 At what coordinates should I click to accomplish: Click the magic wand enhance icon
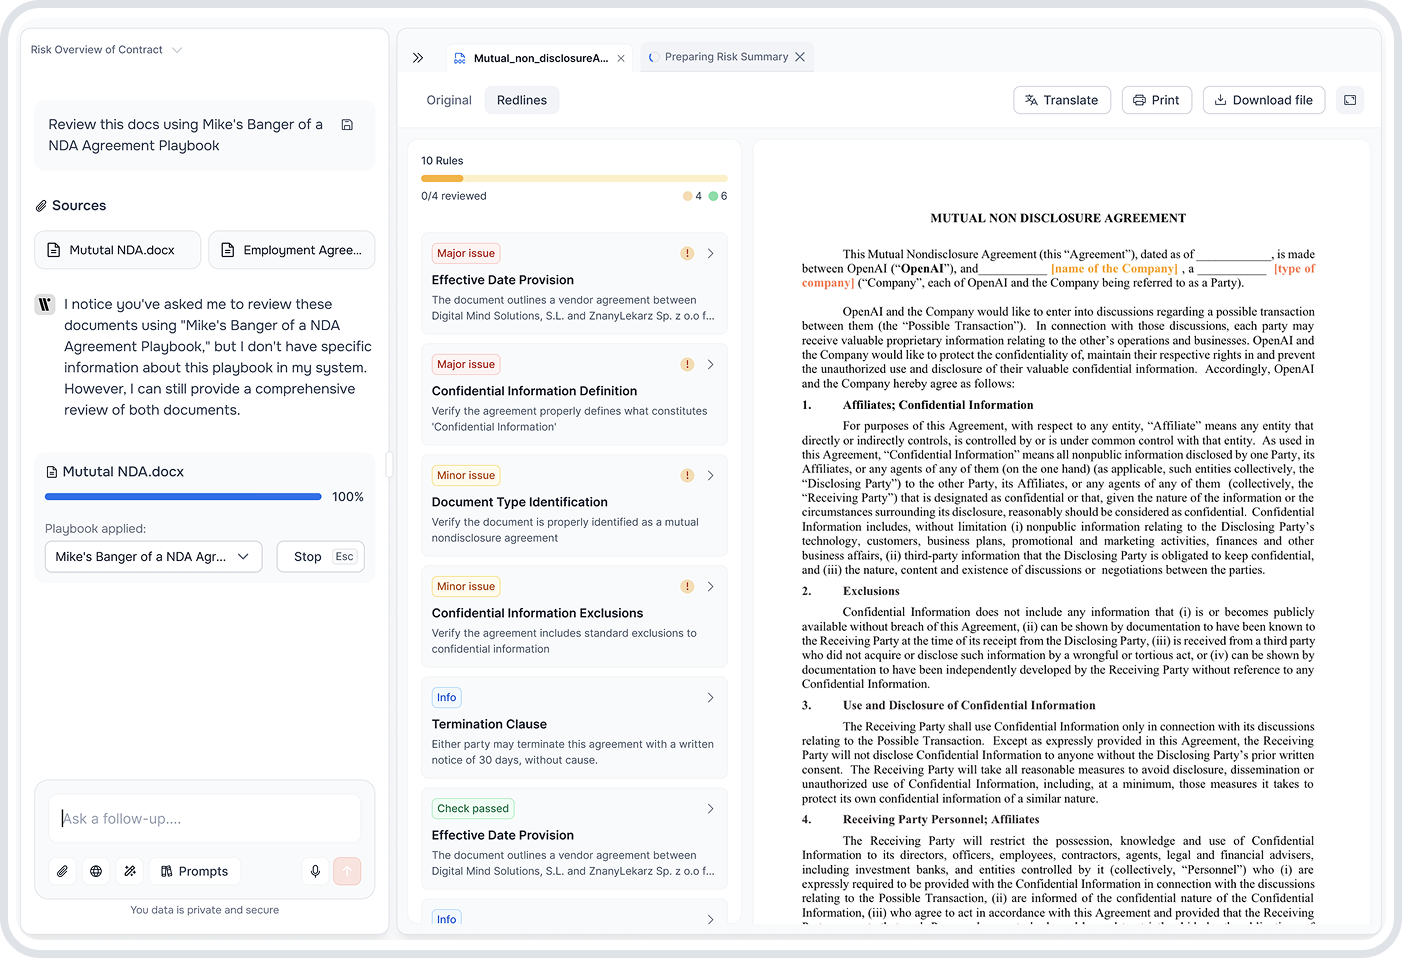tap(130, 871)
